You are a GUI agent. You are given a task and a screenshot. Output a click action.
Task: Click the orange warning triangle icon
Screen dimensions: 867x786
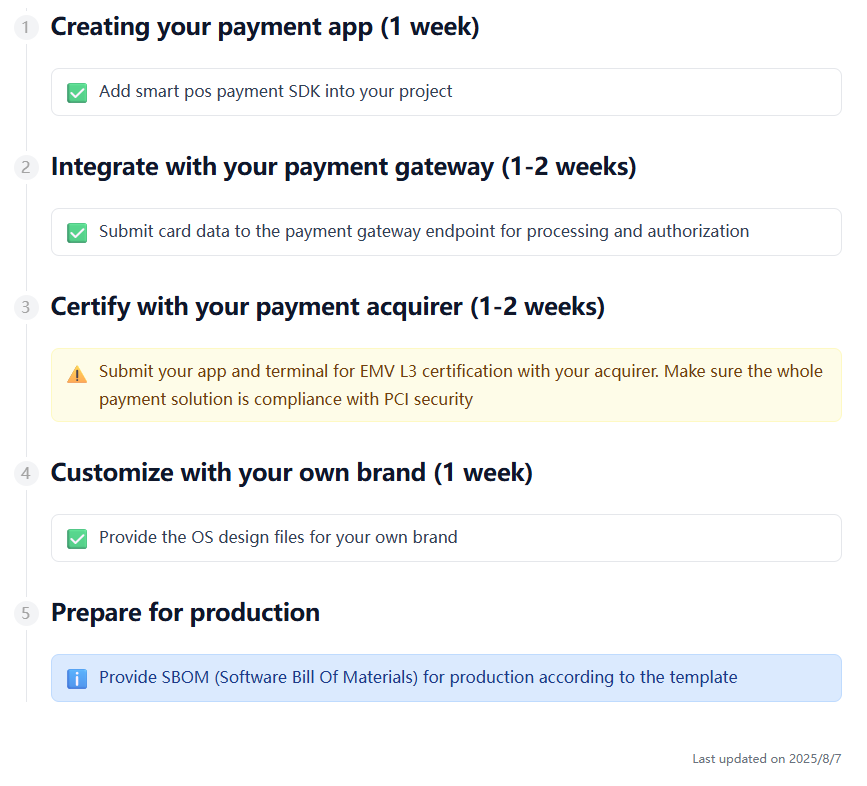tap(77, 375)
